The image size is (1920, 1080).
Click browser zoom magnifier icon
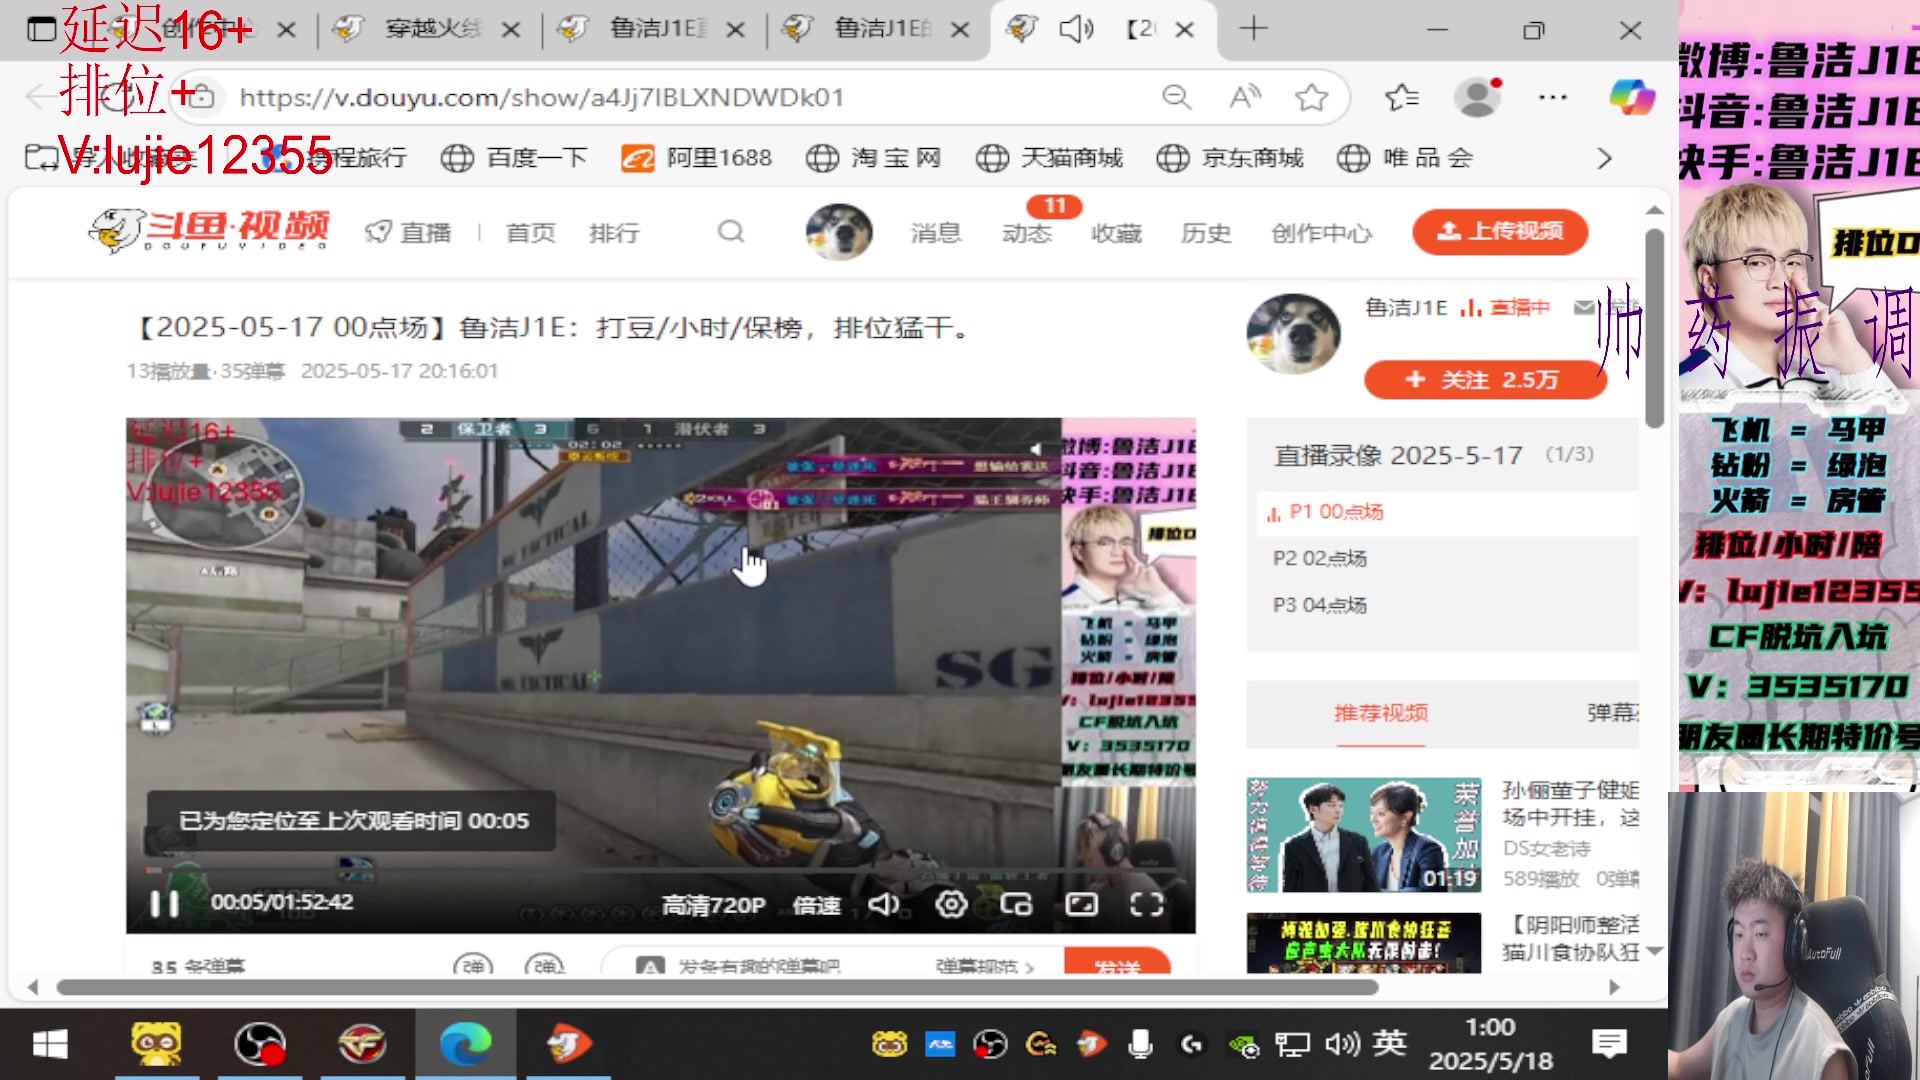[1177, 97]
